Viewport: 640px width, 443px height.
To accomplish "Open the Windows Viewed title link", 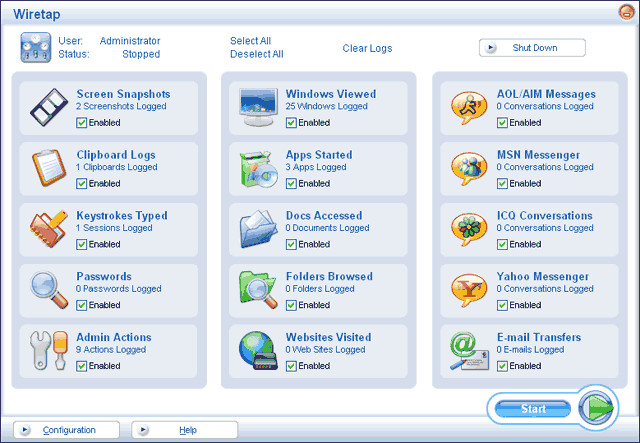I will tap(331, 94).
